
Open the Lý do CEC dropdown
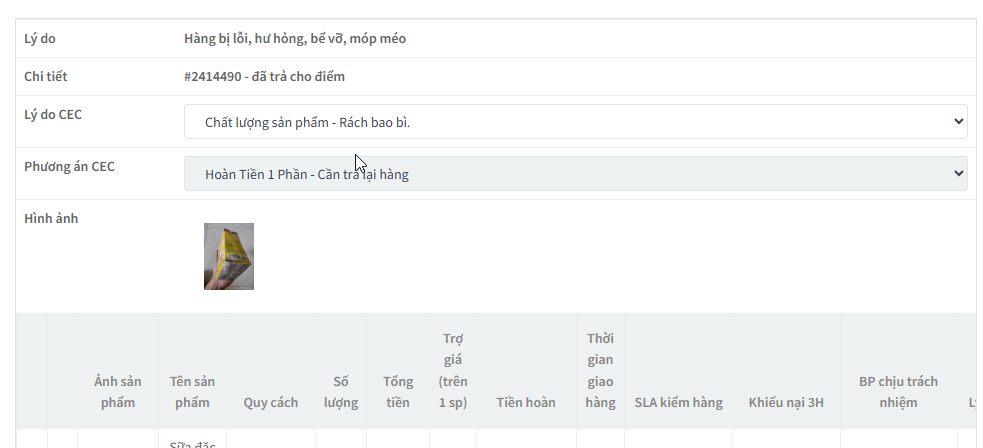(576, 122)
